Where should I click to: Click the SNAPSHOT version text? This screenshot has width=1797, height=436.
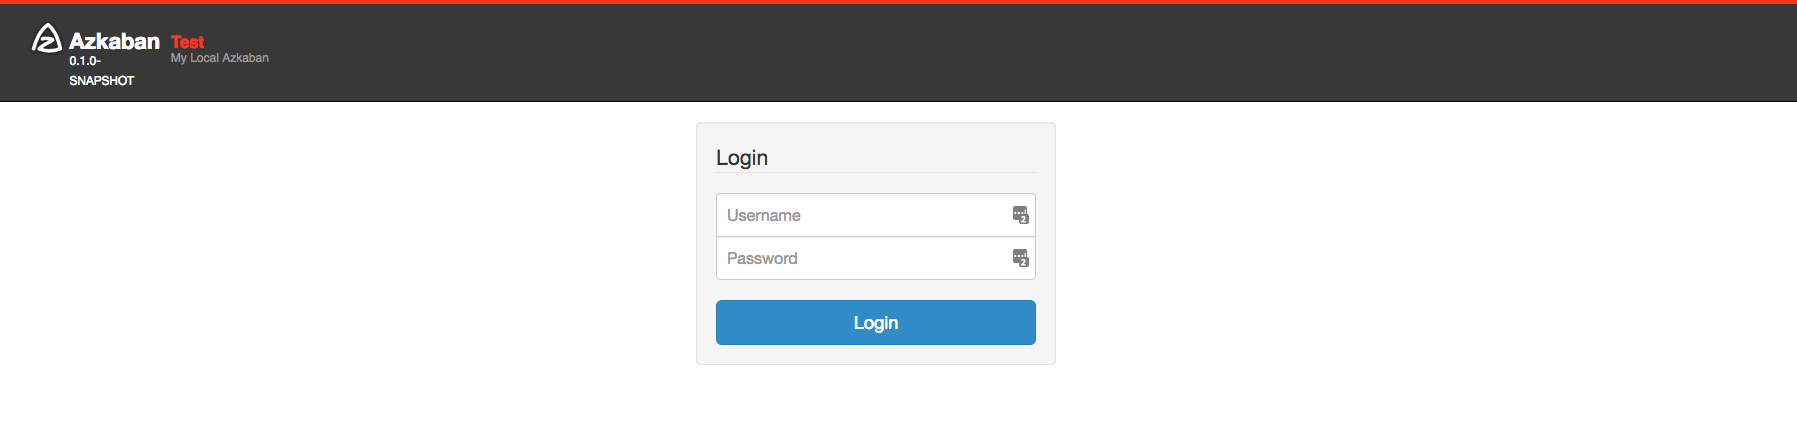[101, 81]
